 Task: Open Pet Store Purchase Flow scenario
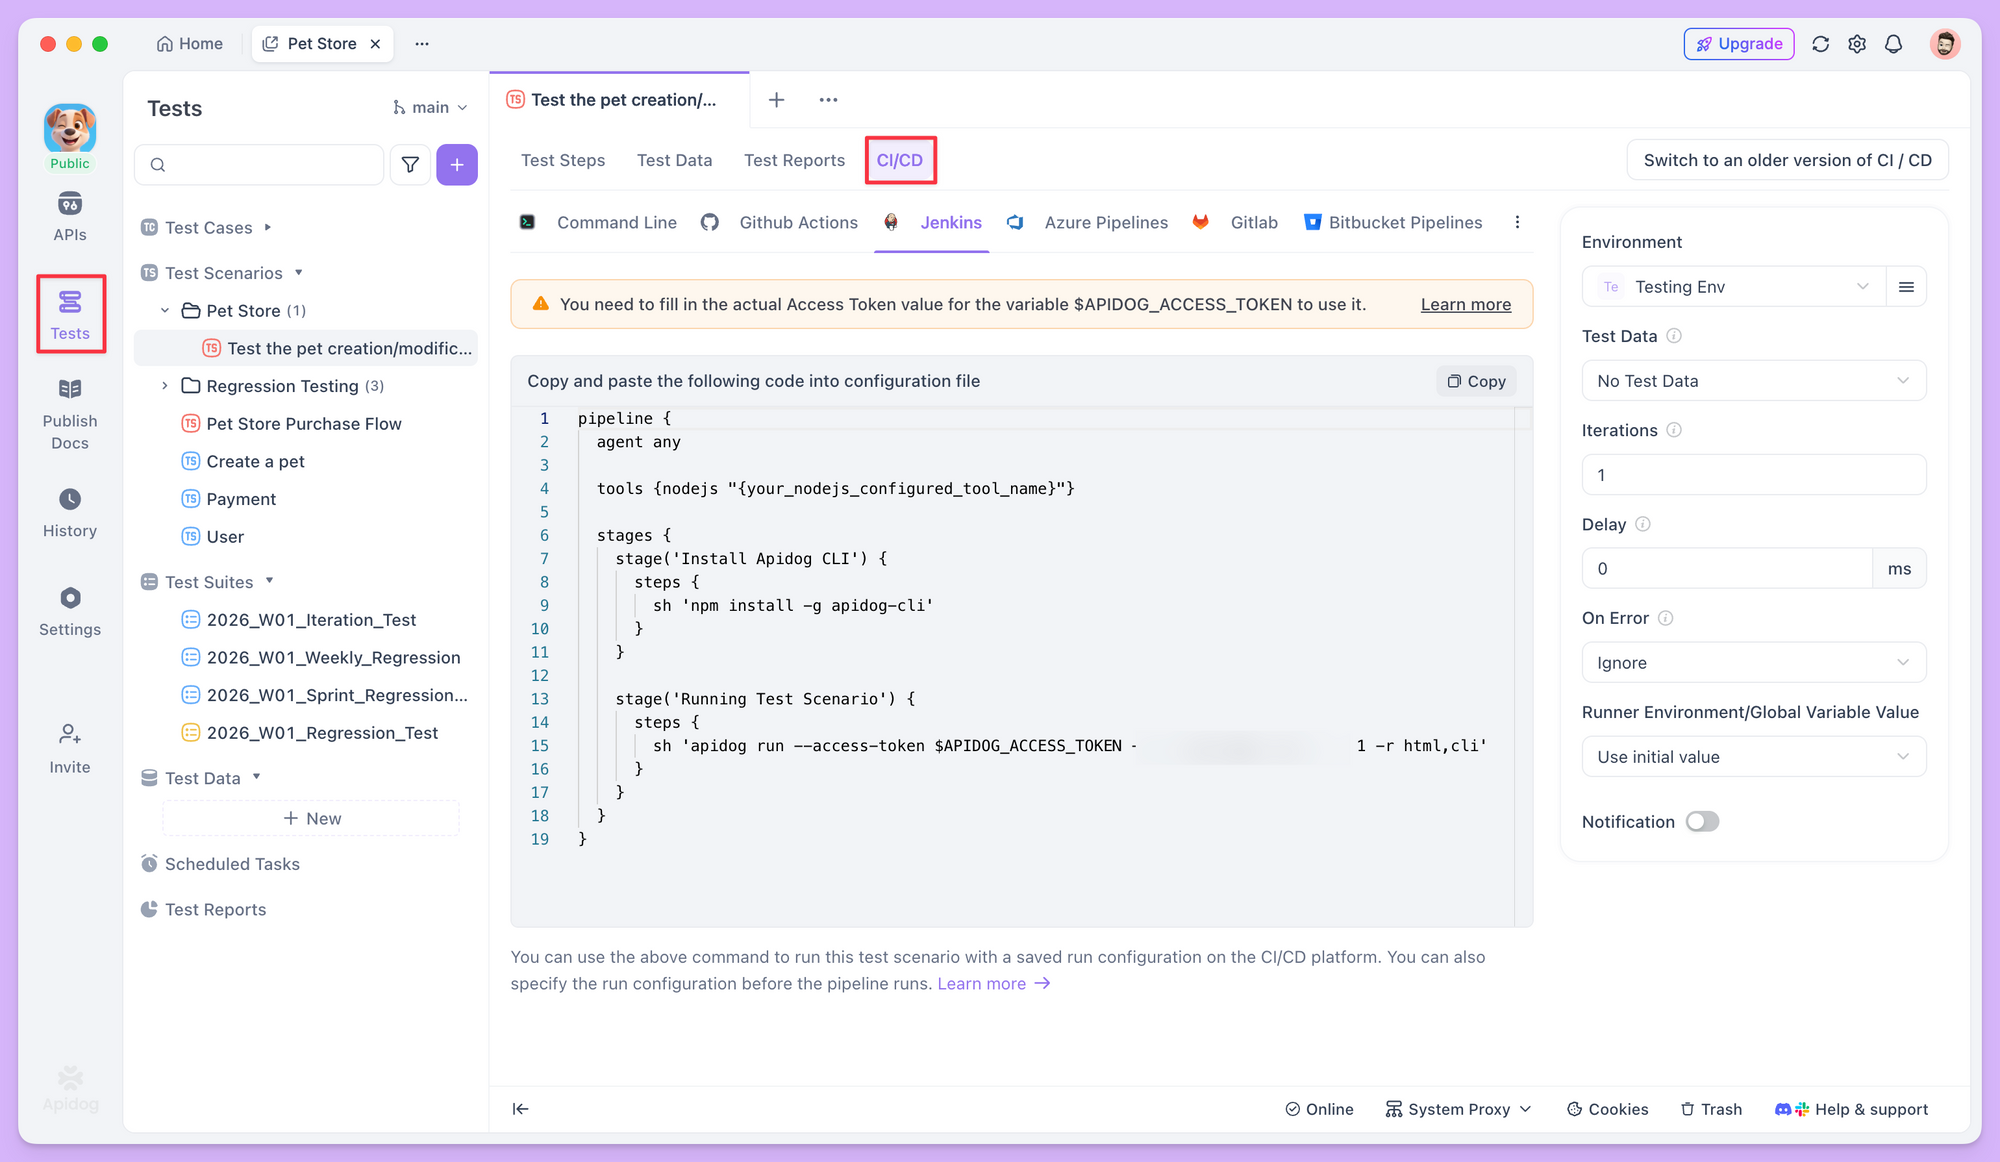pos(304,424)
